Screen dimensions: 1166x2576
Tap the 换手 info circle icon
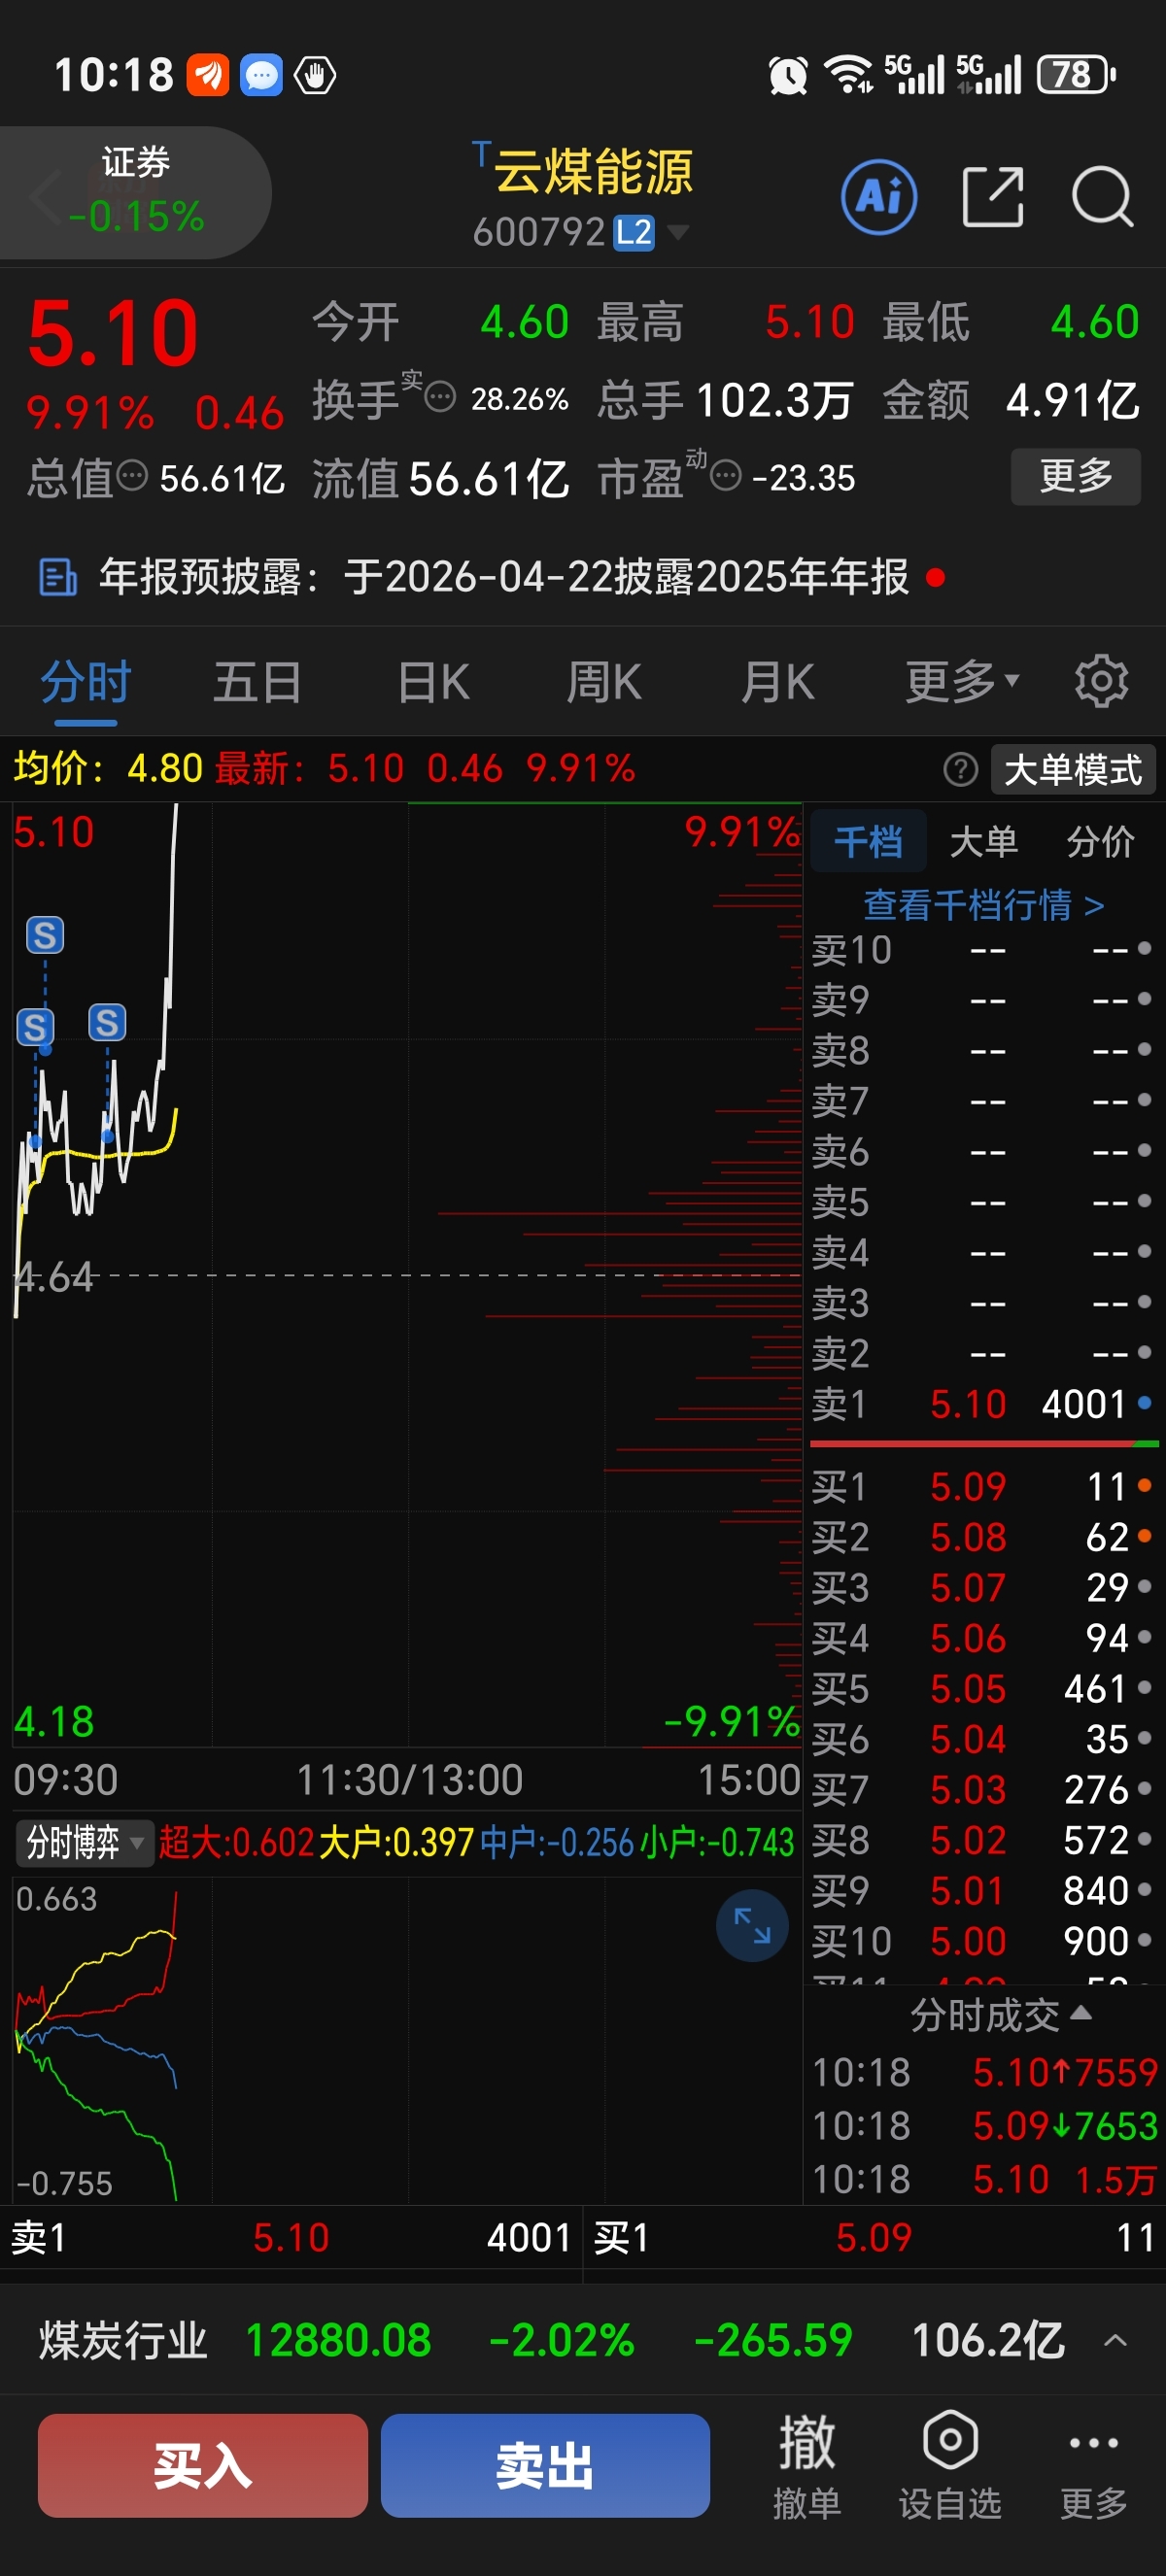pyautogui.click(x=440, y=397)
